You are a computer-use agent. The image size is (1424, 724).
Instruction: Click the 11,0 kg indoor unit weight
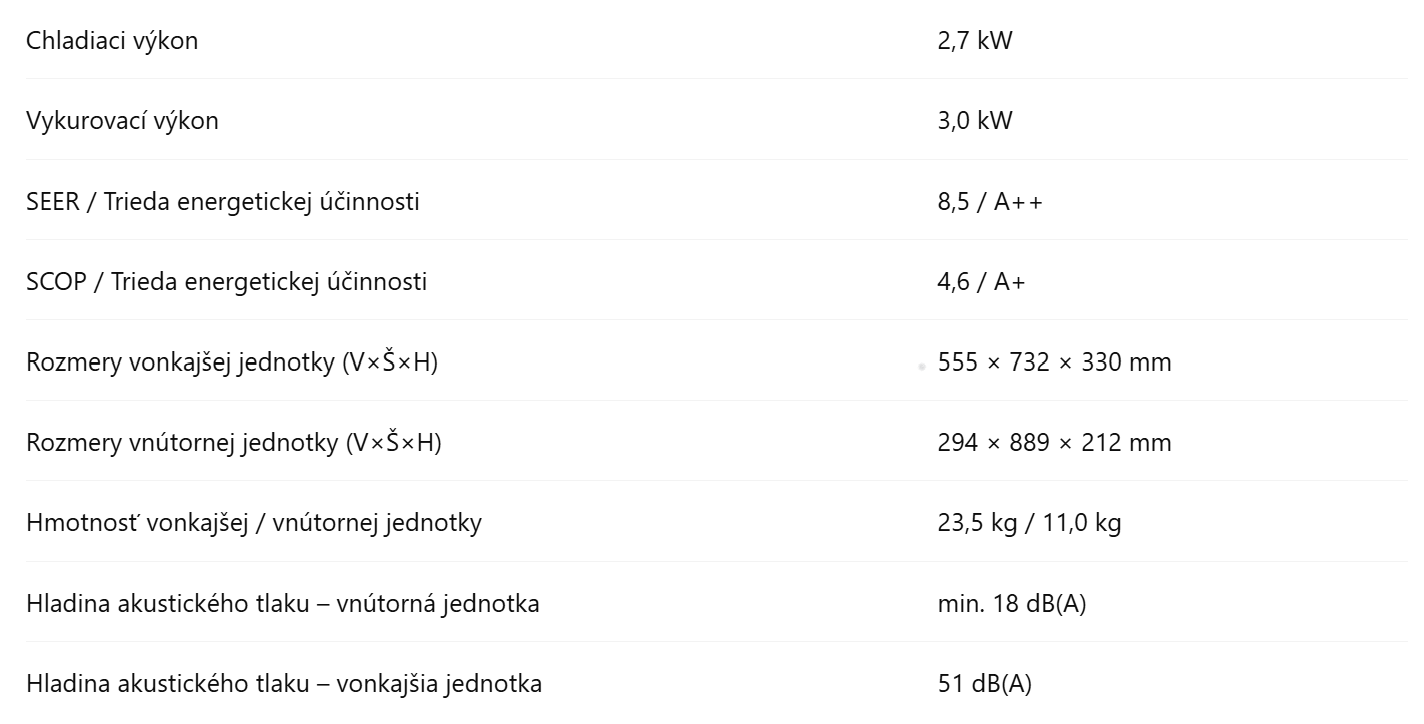click(1084, 523)
